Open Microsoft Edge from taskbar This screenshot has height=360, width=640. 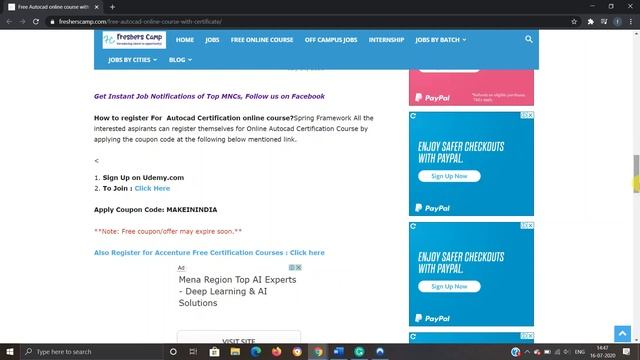(256, 351)
